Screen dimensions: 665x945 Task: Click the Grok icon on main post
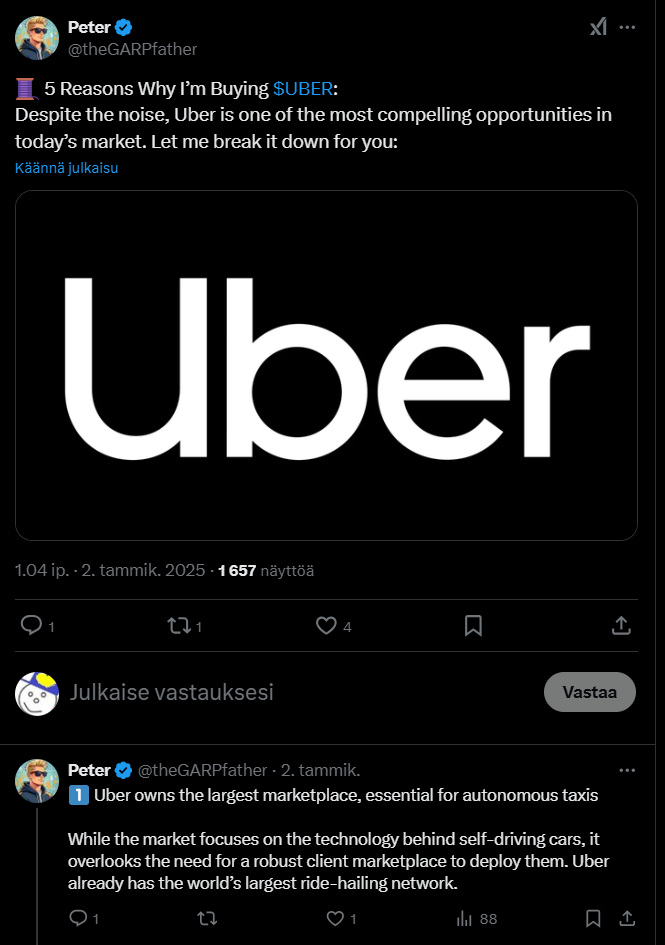(598, 28)
